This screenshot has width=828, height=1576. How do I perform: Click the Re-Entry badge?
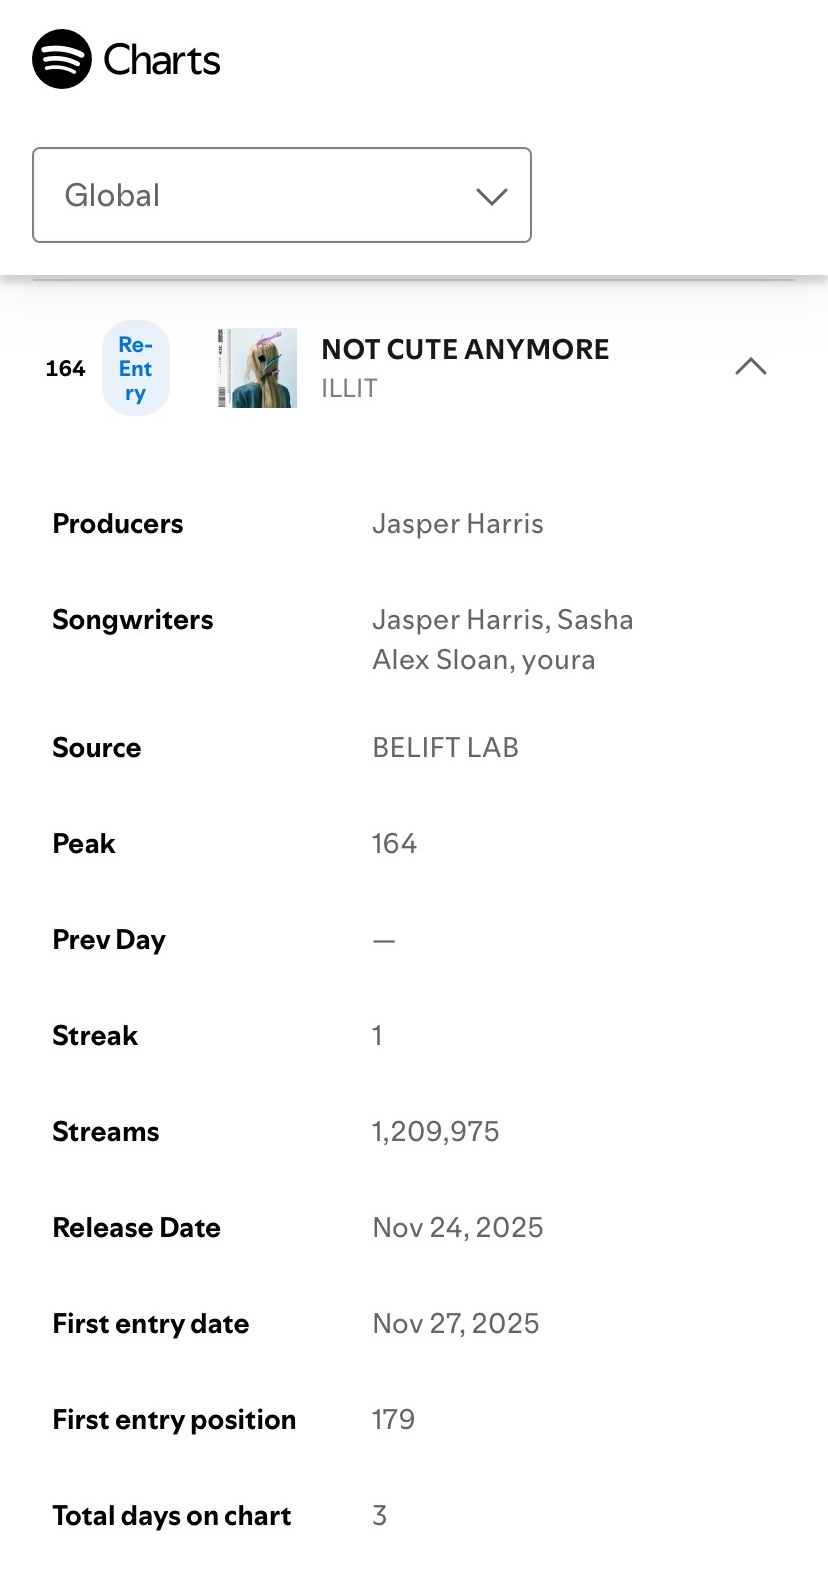136,368
